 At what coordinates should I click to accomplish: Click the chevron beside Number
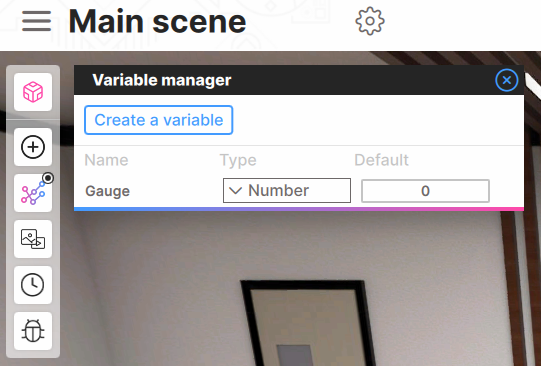235,190
